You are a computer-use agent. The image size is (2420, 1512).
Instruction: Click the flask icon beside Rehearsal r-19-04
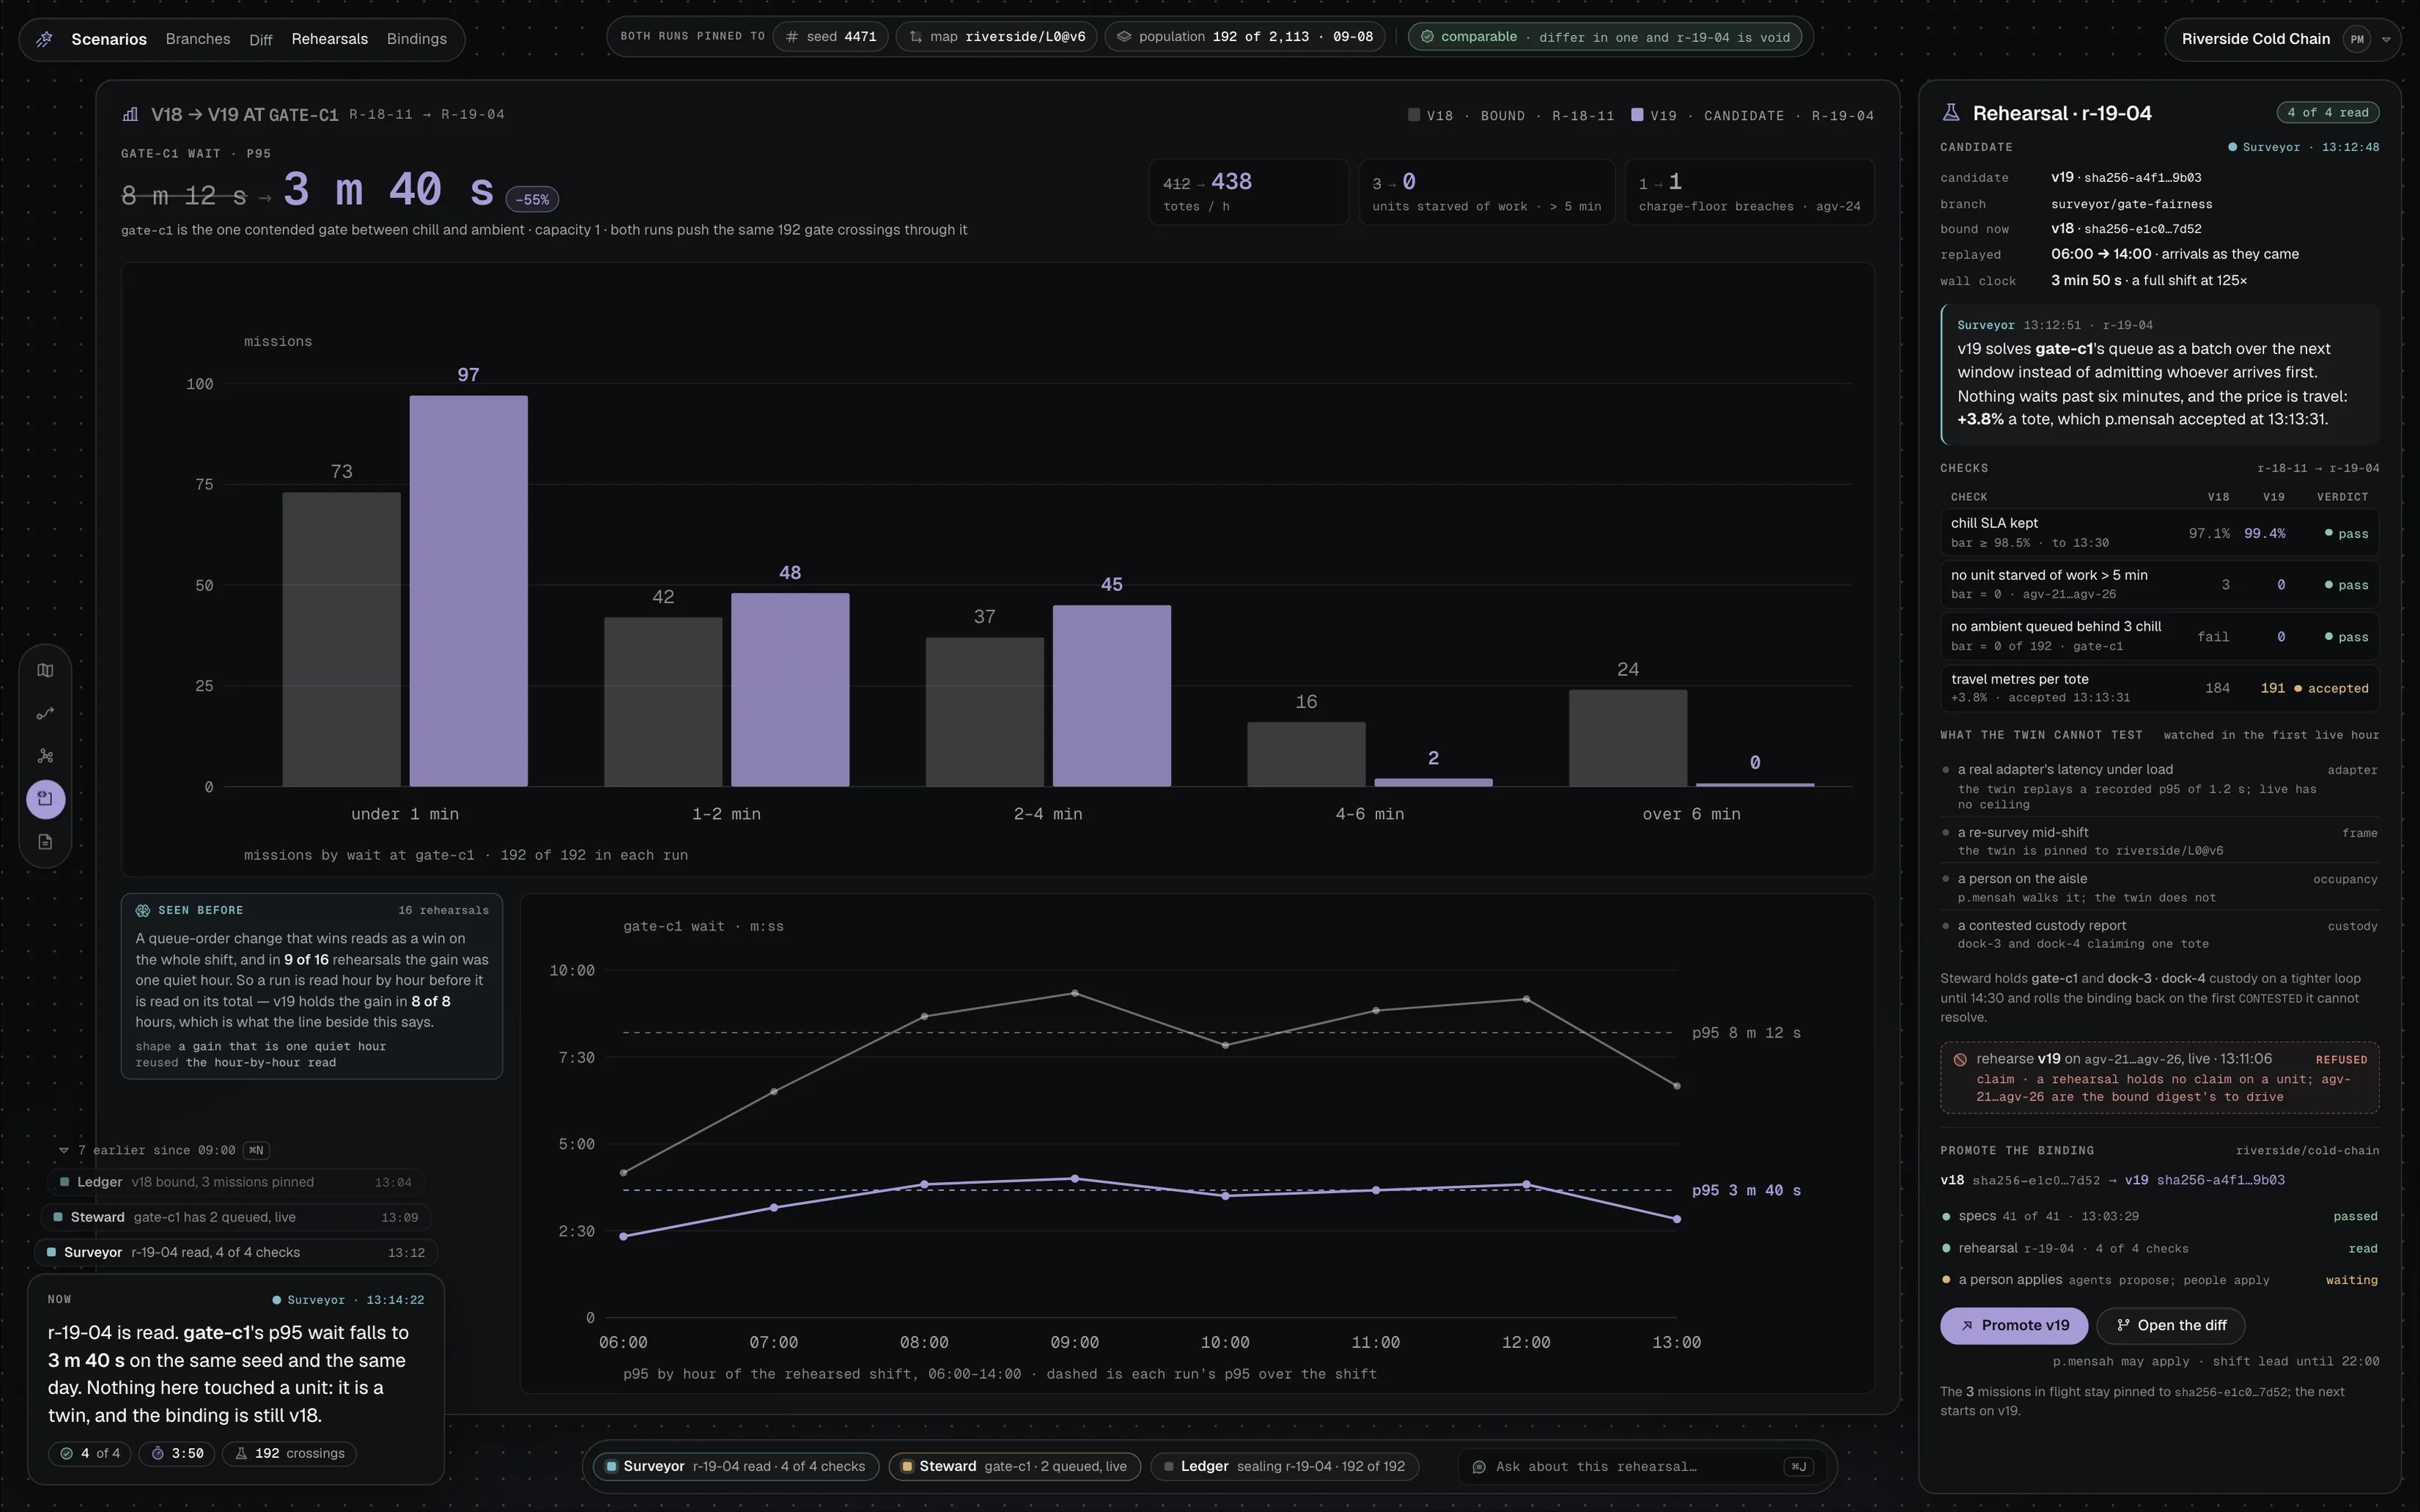click(1951, 113)
